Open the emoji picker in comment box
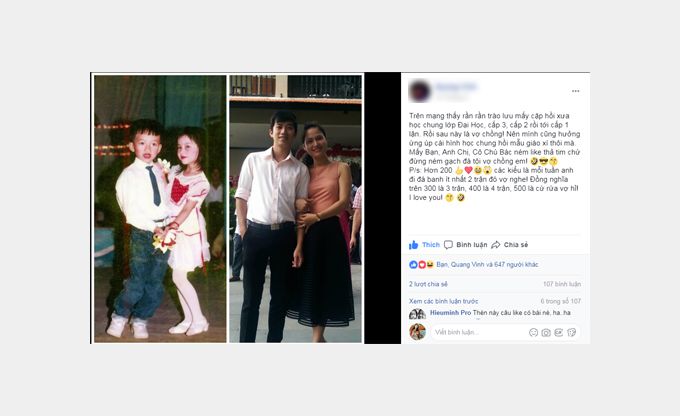This screenshot has width=680, height=416. tap(533, 332)
